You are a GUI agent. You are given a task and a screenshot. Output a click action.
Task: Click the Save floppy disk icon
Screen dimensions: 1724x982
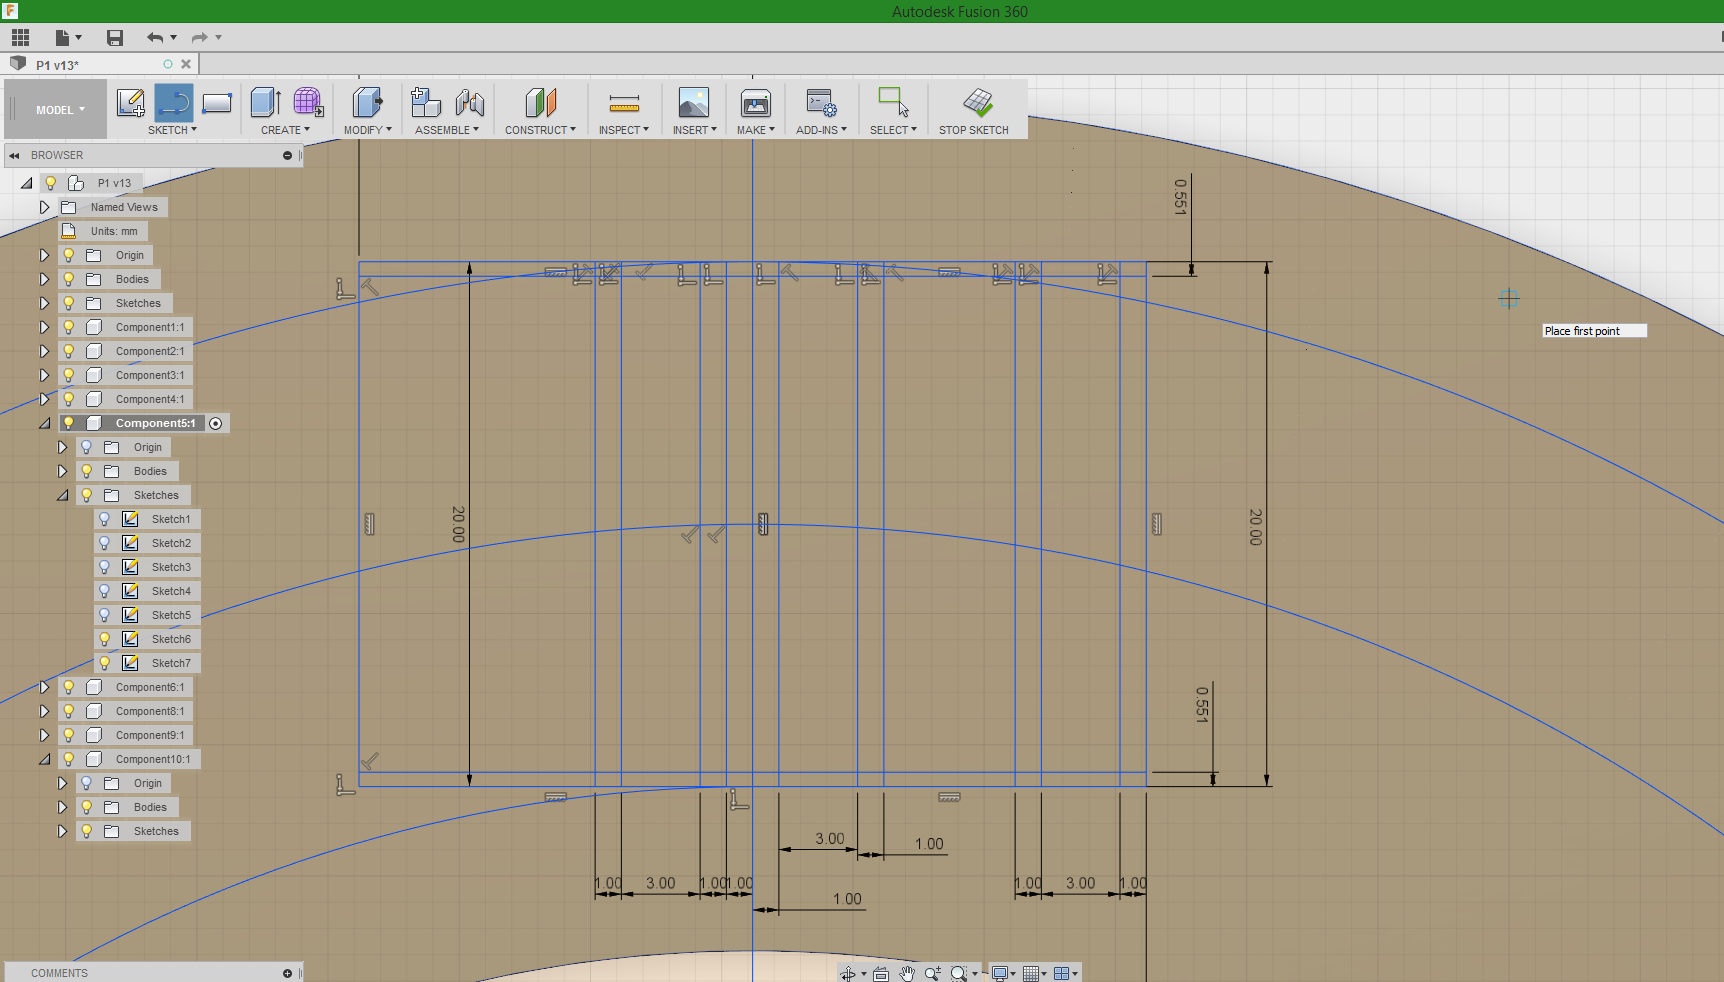115,38
